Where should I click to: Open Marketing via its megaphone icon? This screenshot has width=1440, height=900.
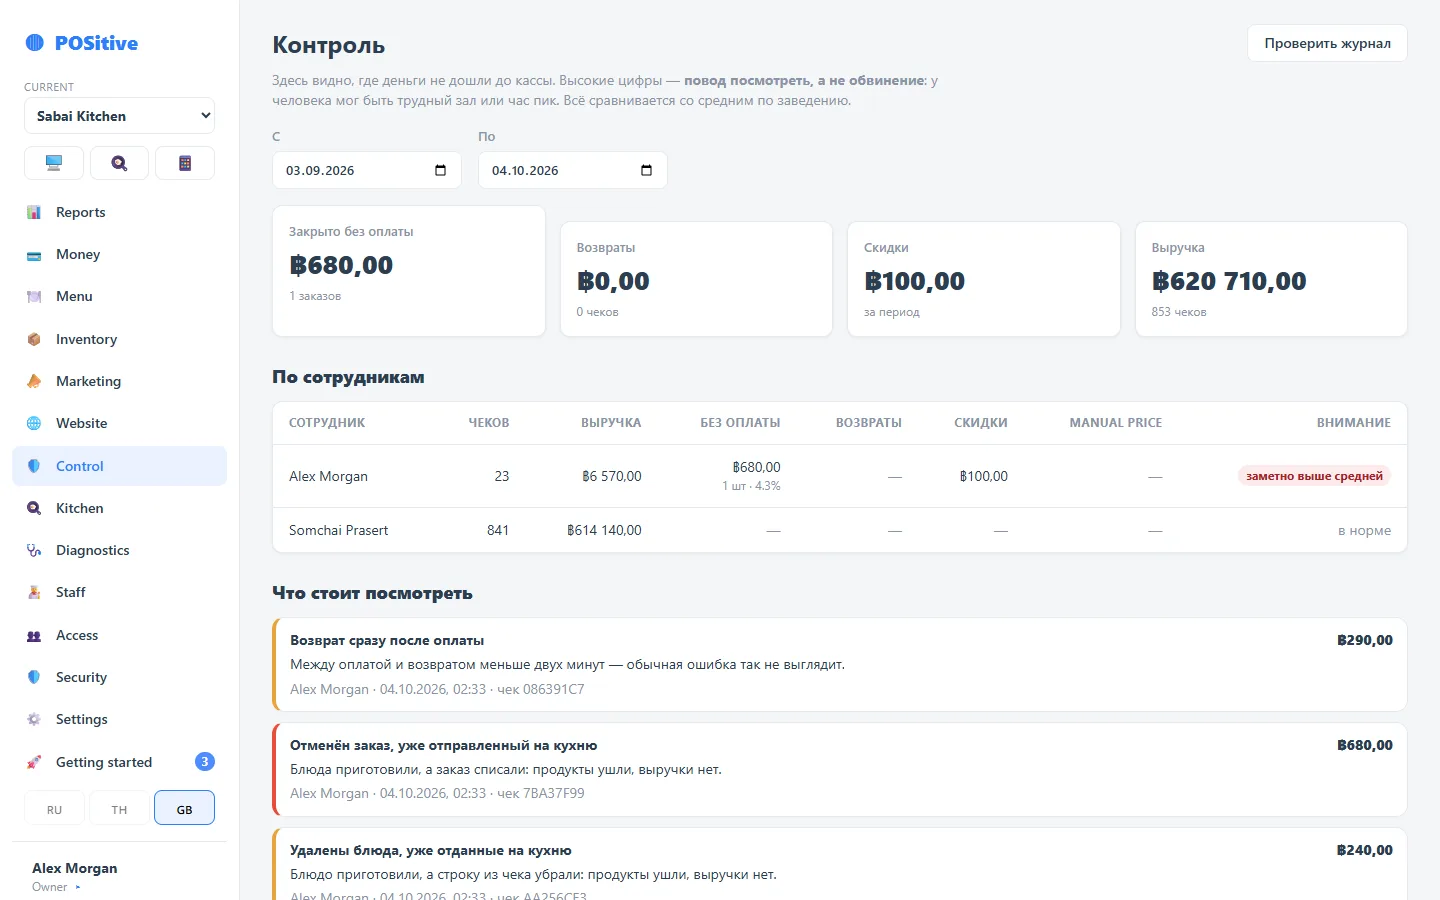[x=34, y=381]
